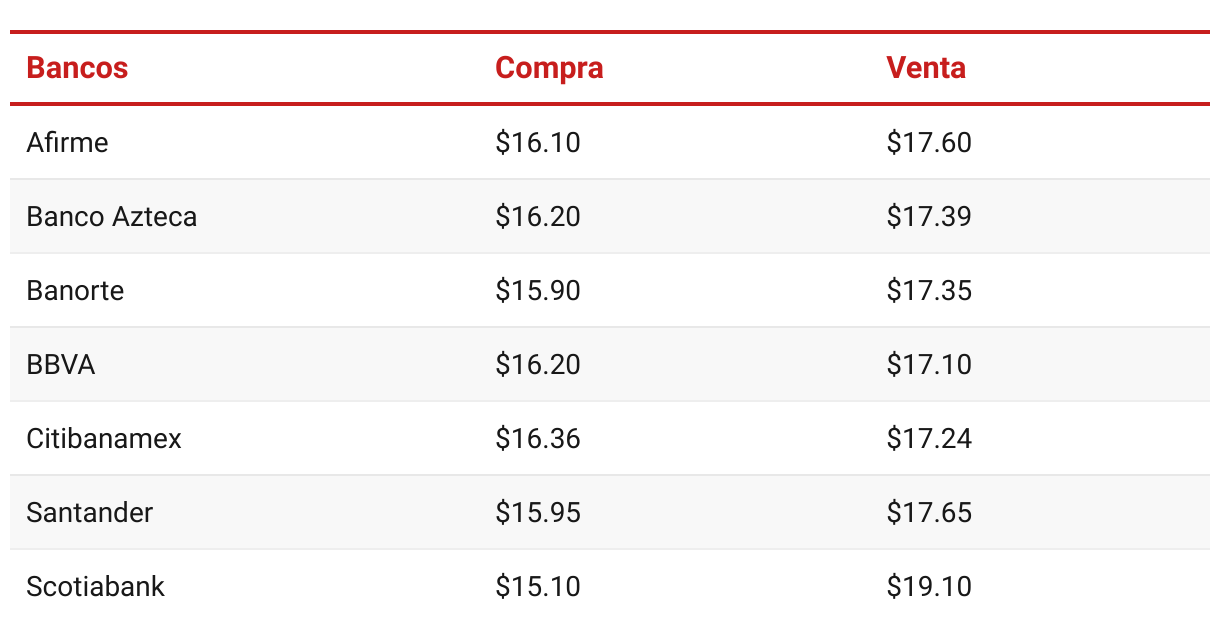The image size is (1220, 632).
Task: Select the Banco Azteca row label
Action: pos(112,216)
